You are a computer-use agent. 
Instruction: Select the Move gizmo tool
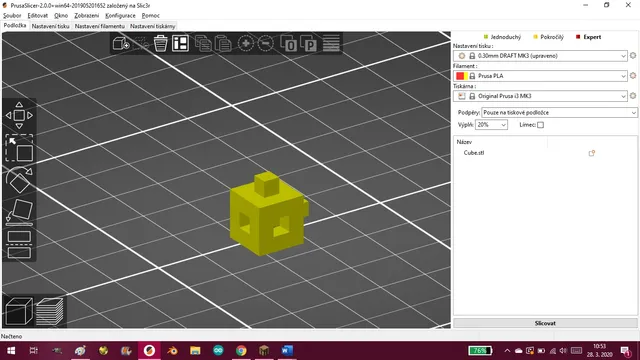click(19, 116)
